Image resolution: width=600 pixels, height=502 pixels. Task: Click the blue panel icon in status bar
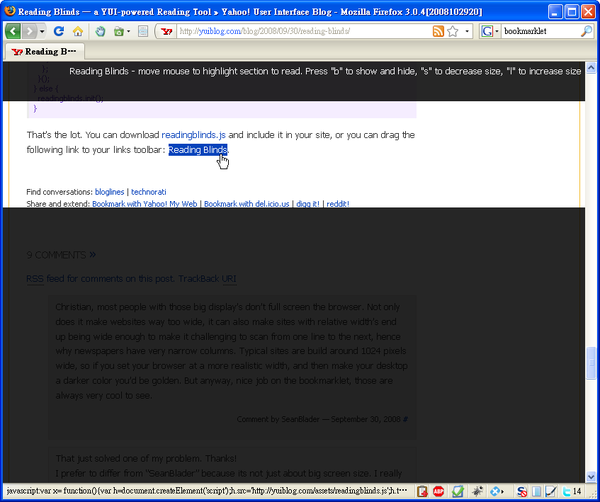coord(536,491)
